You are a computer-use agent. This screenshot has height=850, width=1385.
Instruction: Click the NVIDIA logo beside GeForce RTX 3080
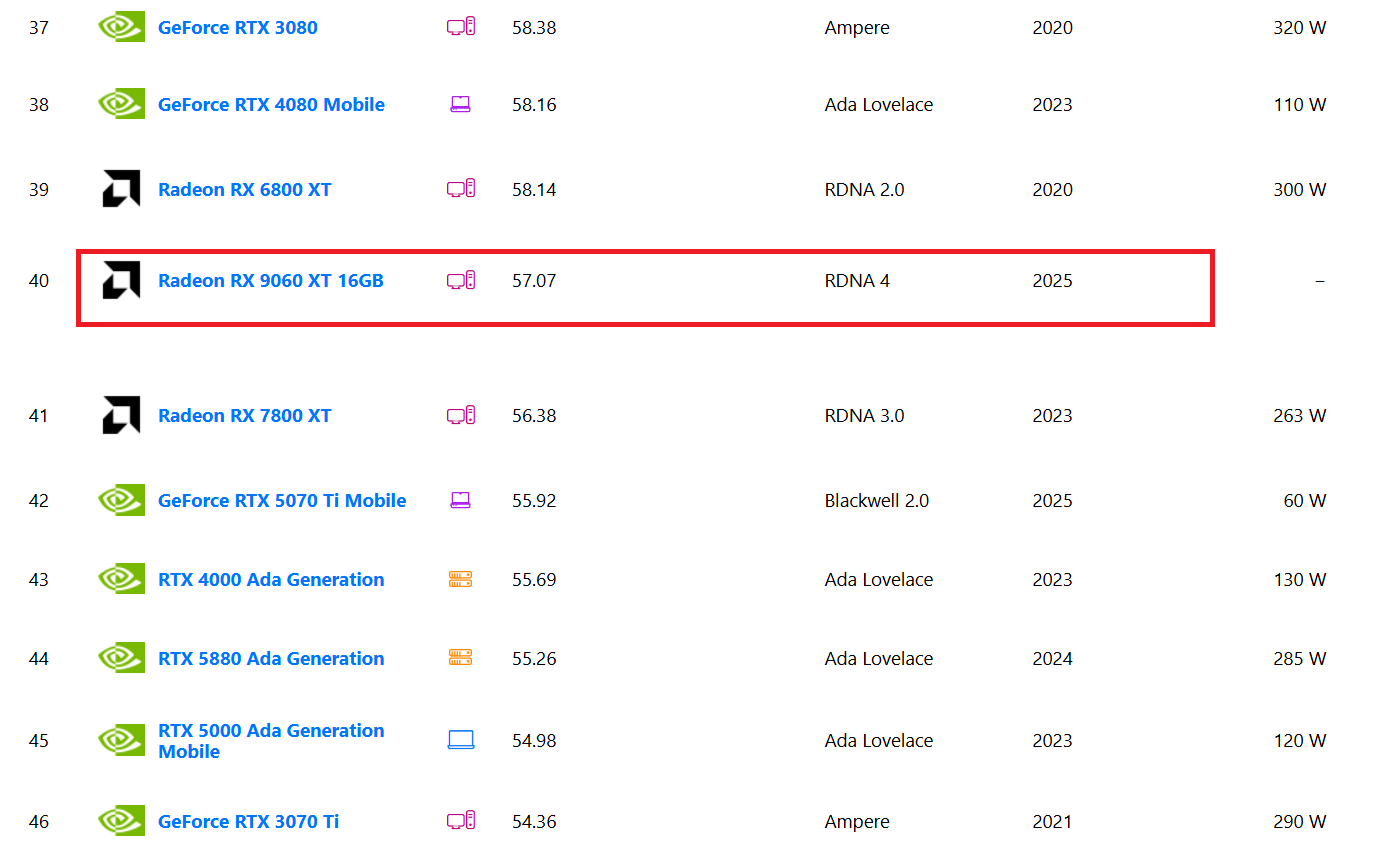pyautogui.click(x=121, y=27)
